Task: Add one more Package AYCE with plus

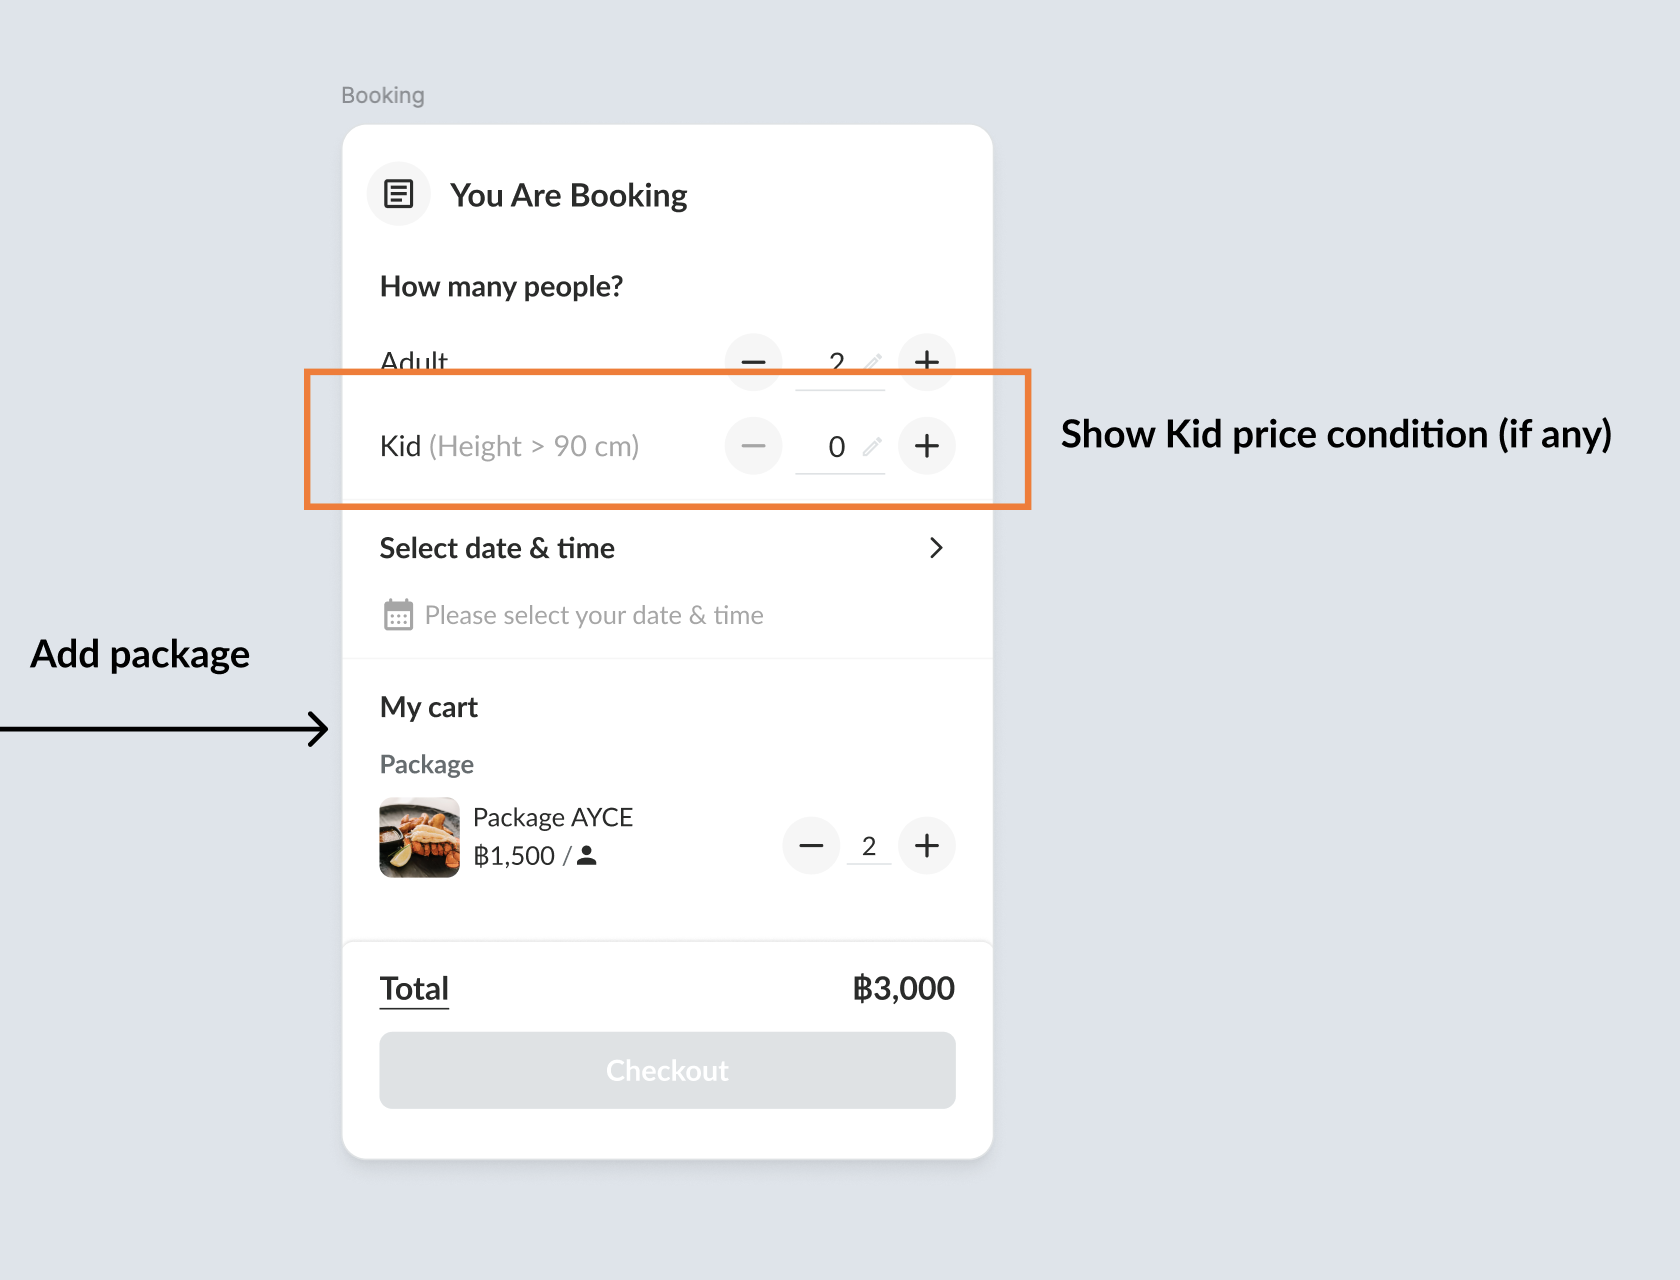Action: coord(926,846)
